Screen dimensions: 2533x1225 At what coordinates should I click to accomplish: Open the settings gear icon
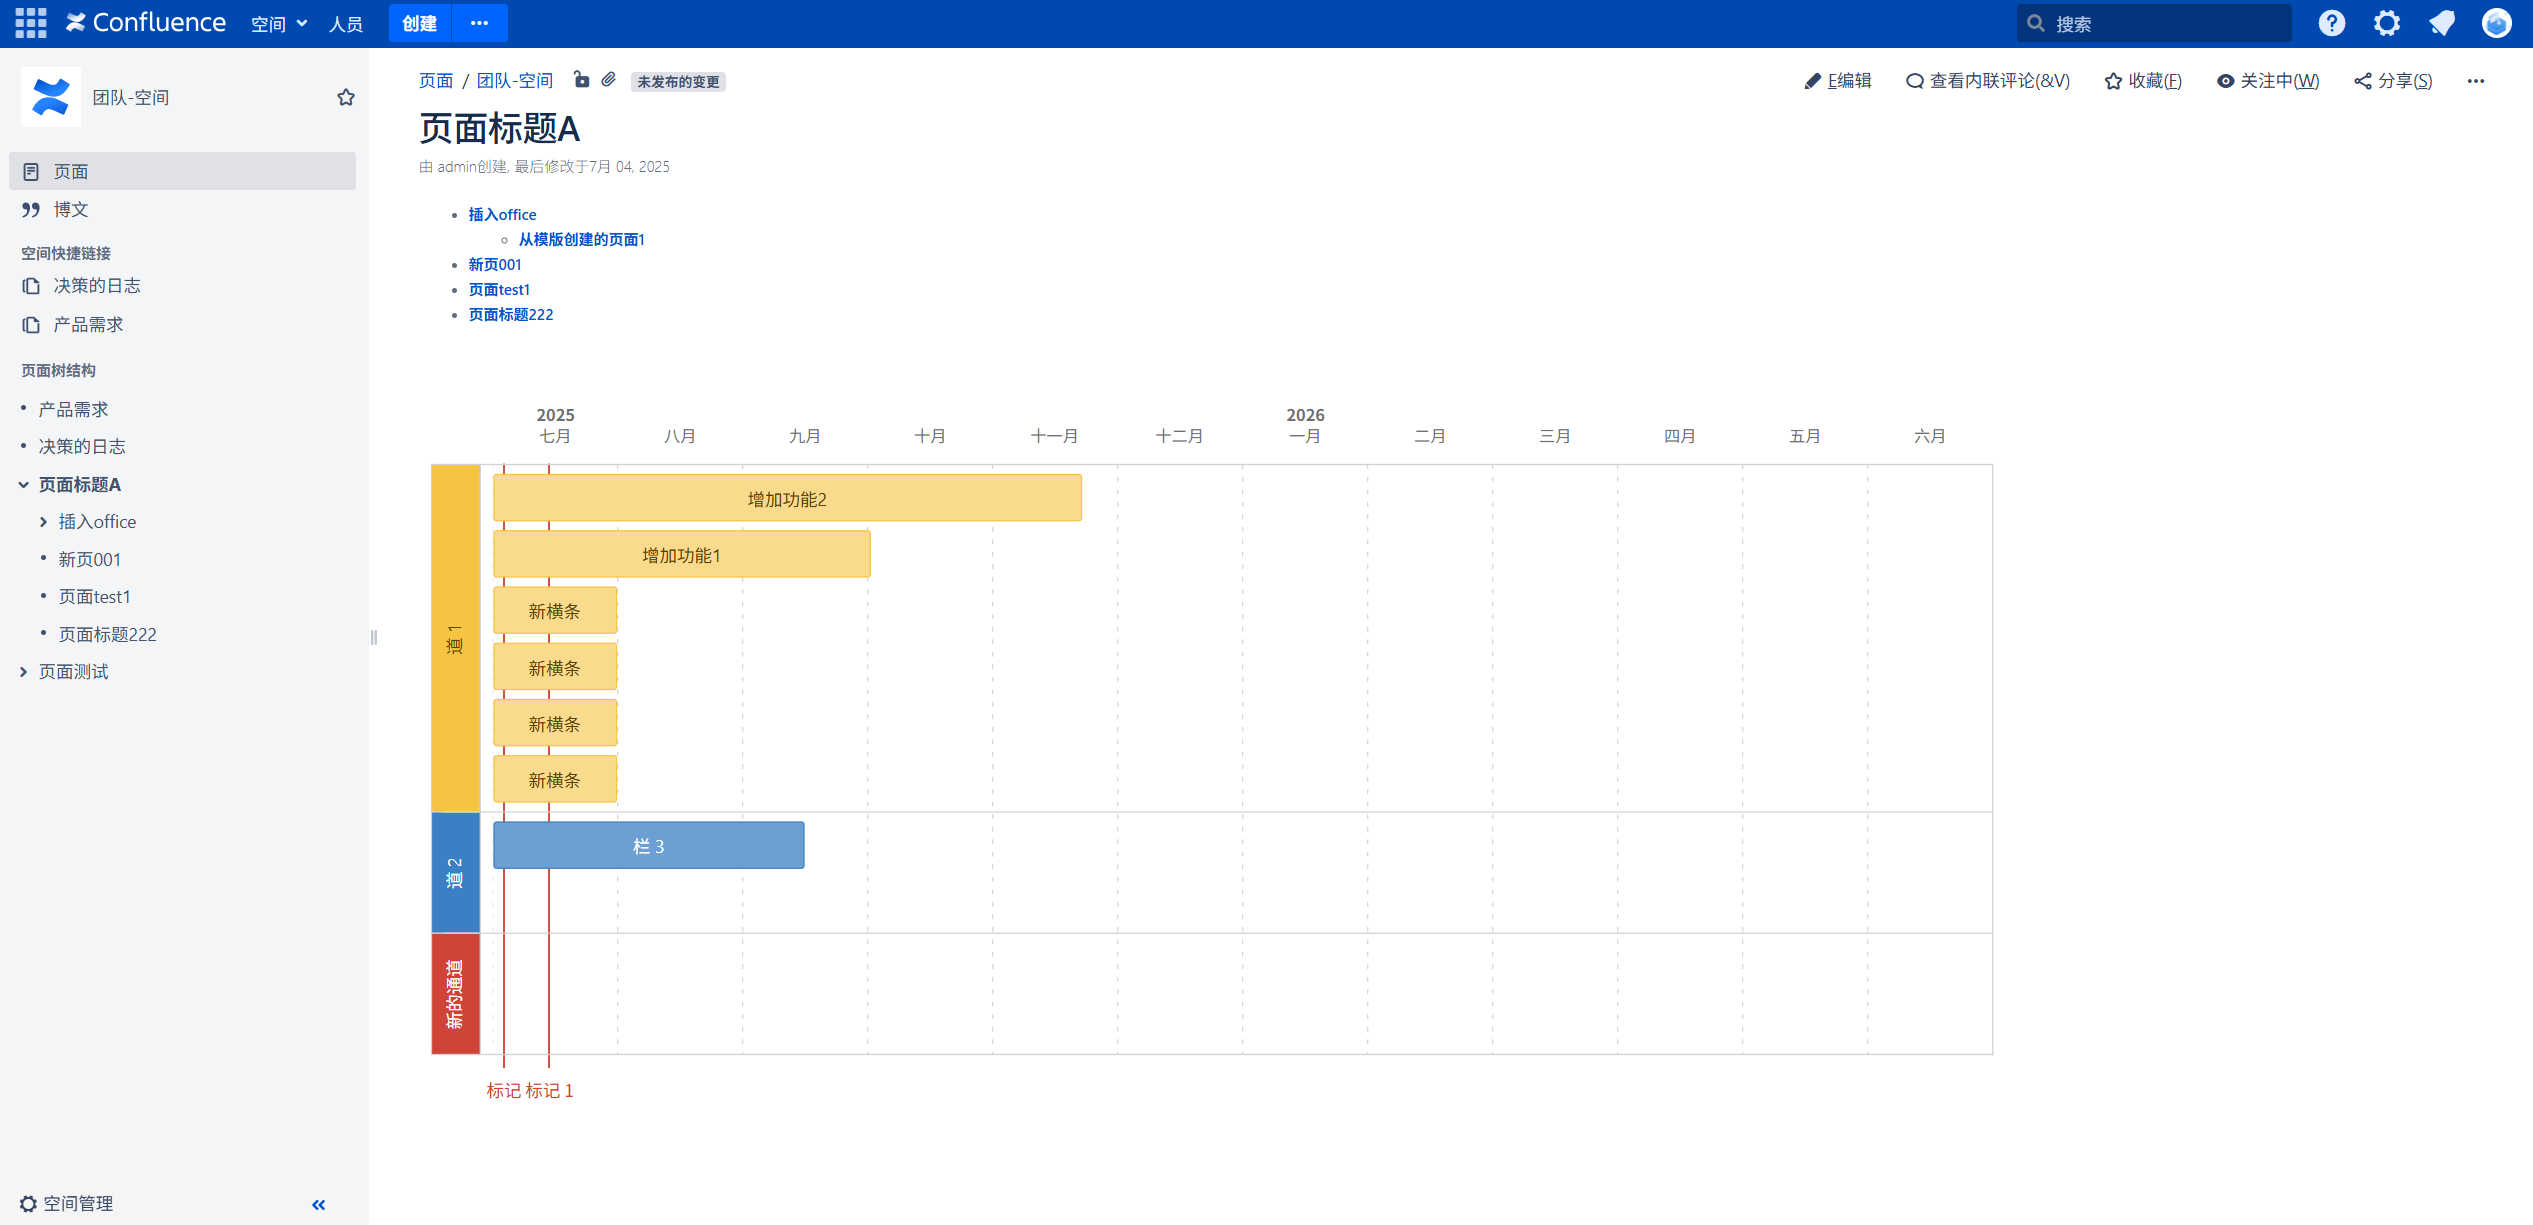[2386, 23]
